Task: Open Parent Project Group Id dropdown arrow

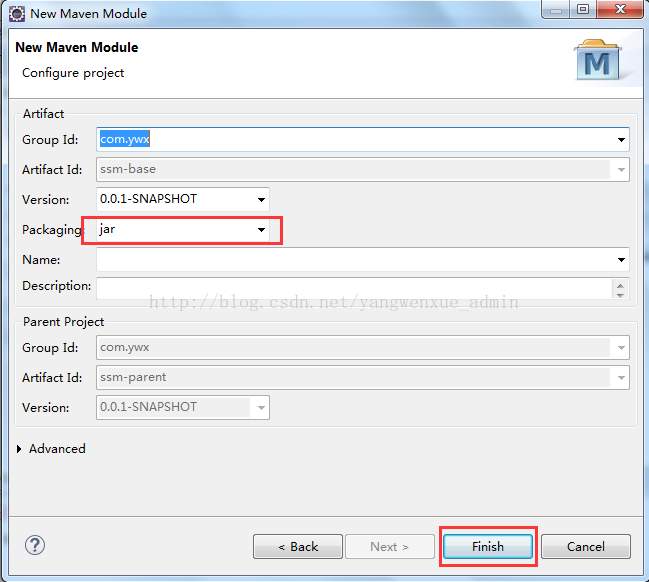Action: pos(621,348)
